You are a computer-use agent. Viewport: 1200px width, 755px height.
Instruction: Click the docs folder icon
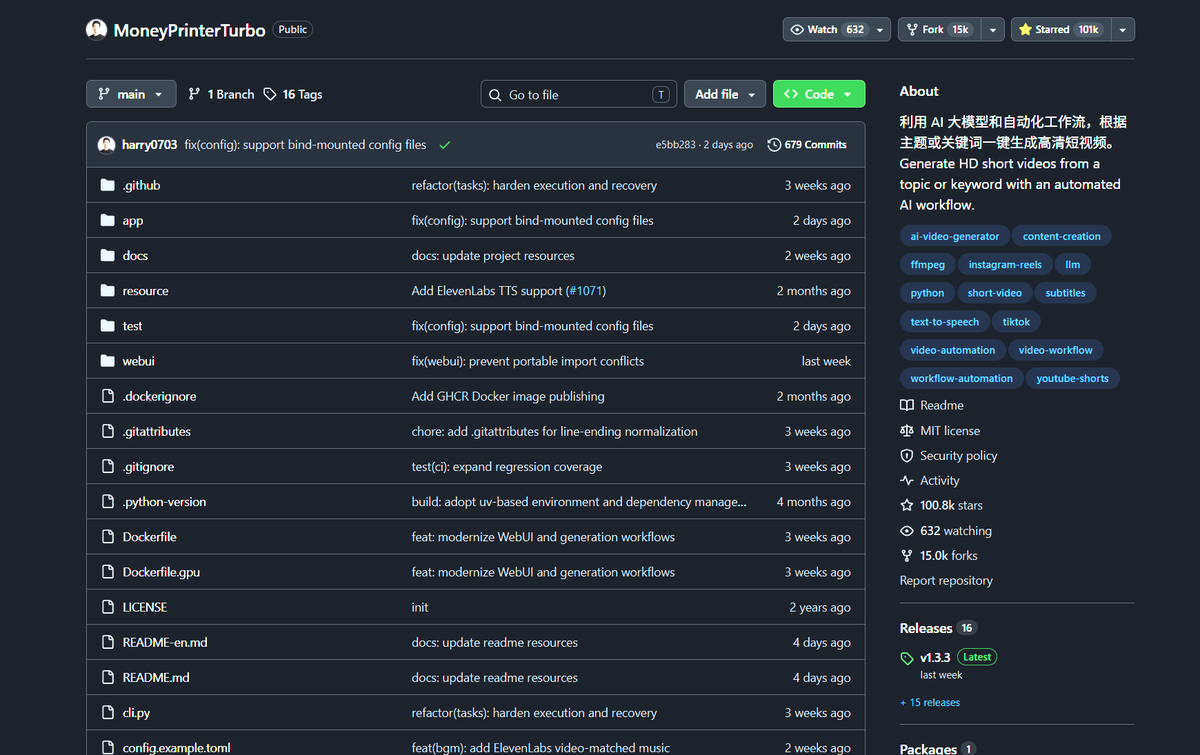108,255
